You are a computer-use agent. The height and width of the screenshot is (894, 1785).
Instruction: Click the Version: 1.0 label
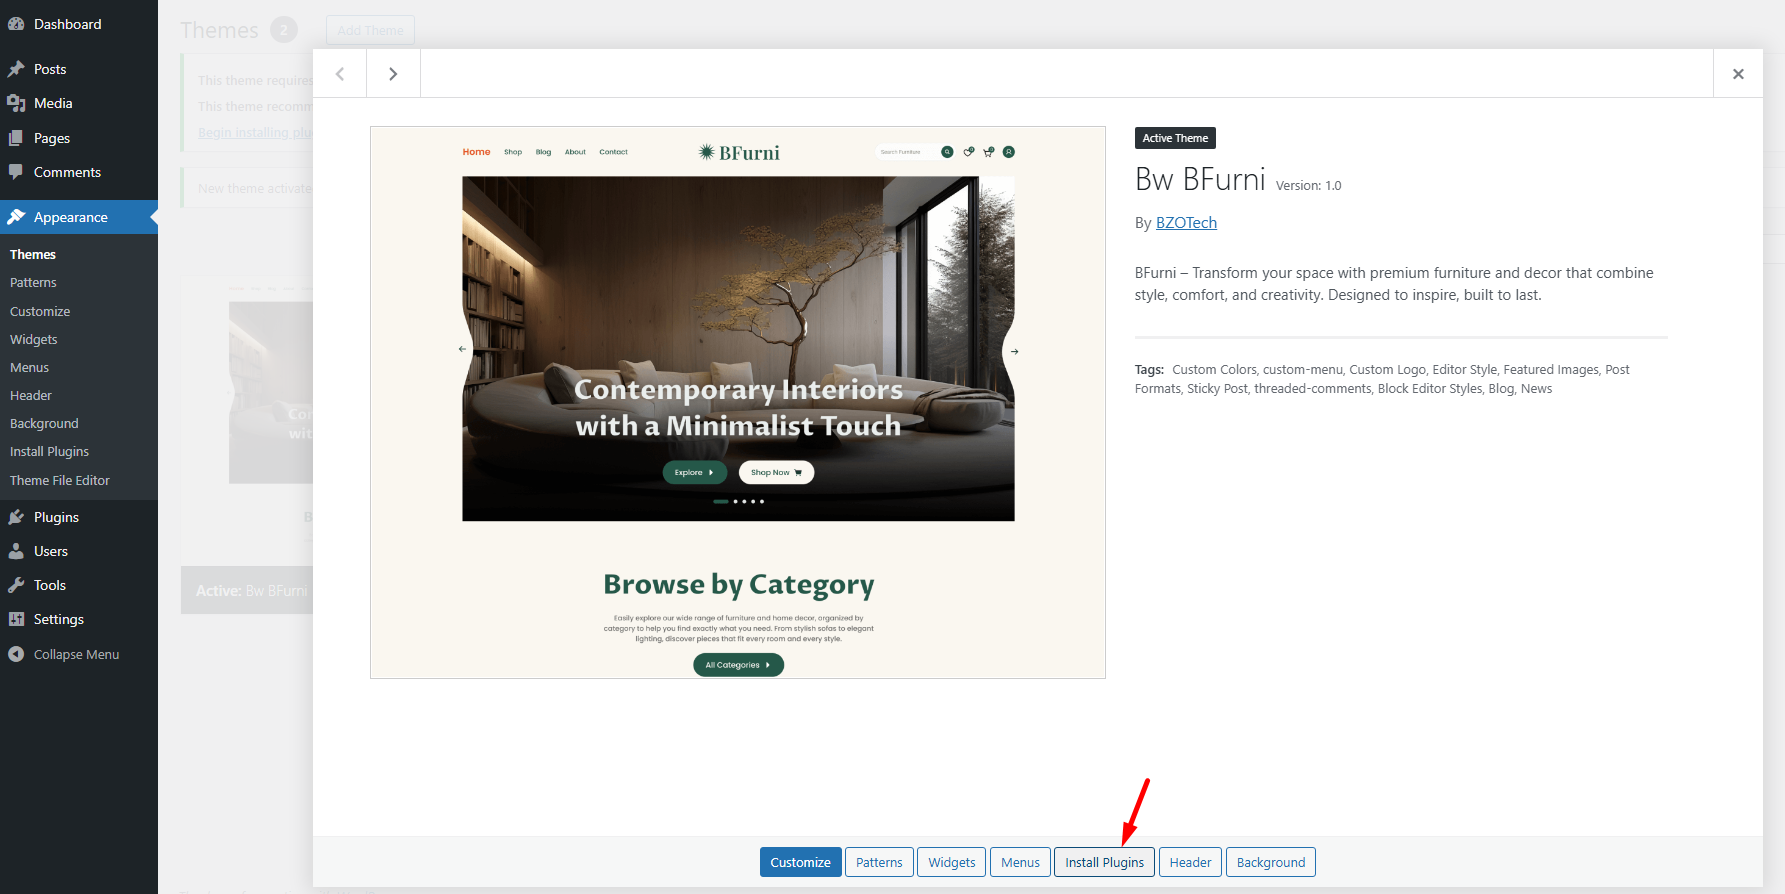(x=1308, y=185)
